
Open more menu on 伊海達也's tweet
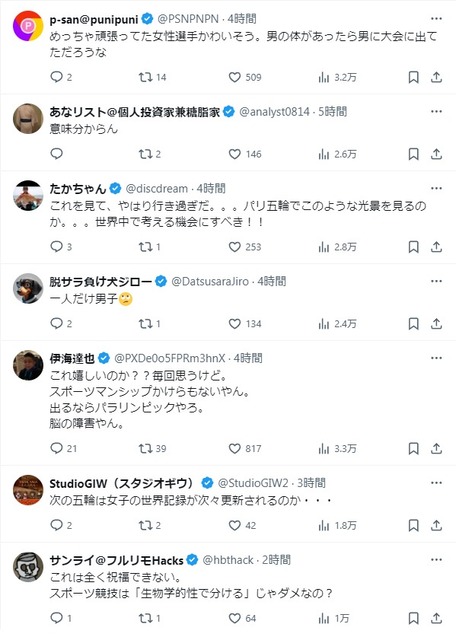[x=436, y=358]
